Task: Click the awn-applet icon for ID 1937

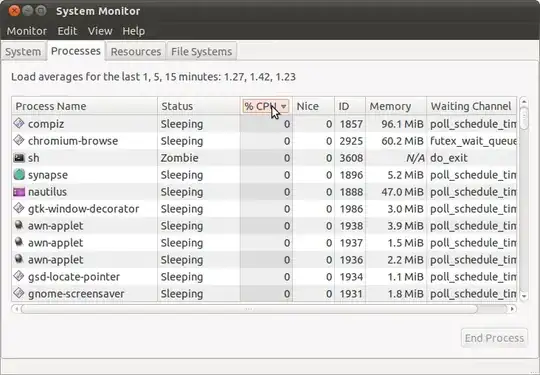Action: click(19, 242)
